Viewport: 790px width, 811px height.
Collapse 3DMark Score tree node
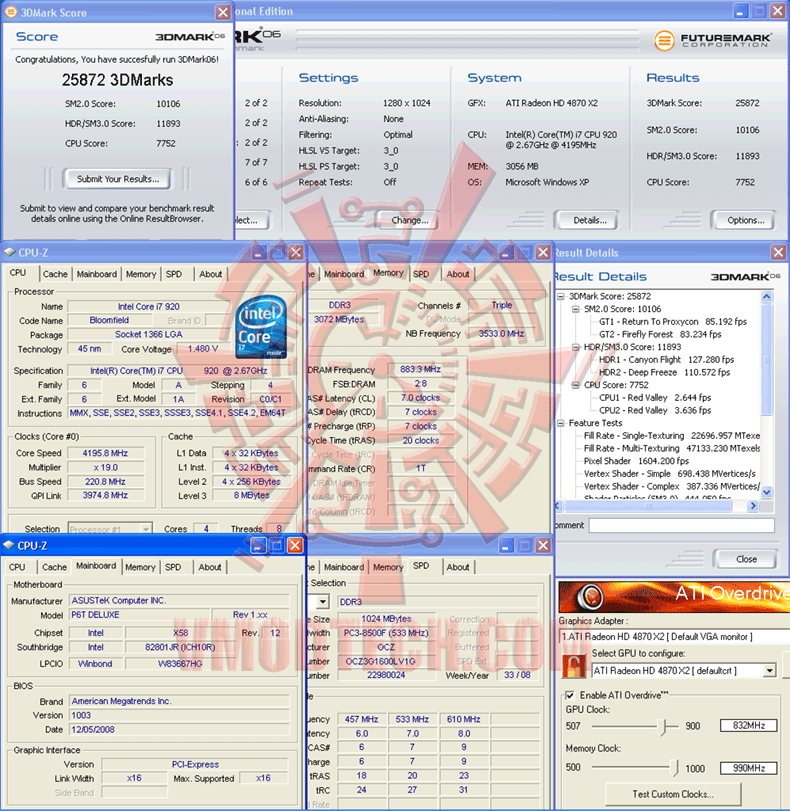pos(561,296)
